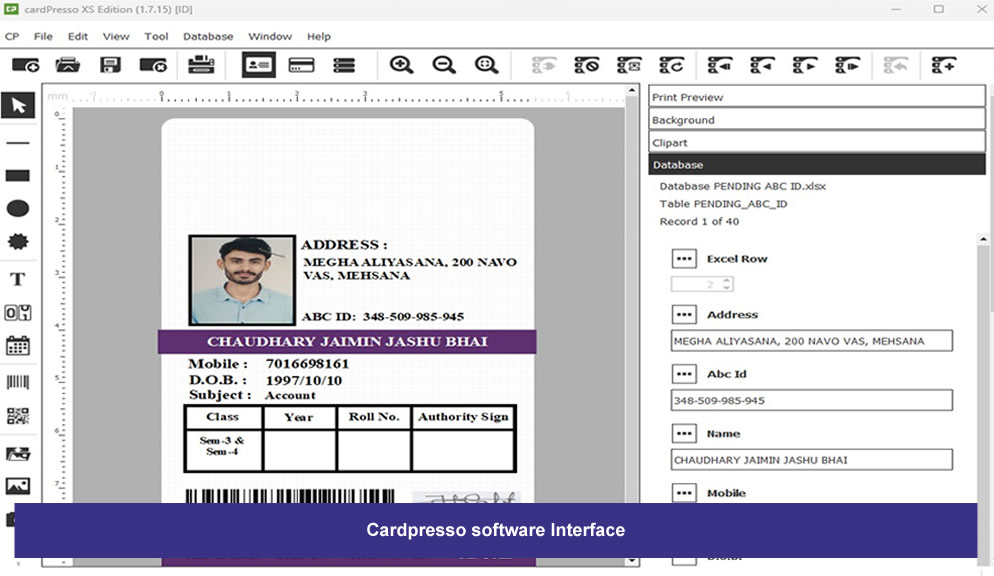
Task: Click the canvas scrollbar up arrow
Action: [x=631, y=91]
